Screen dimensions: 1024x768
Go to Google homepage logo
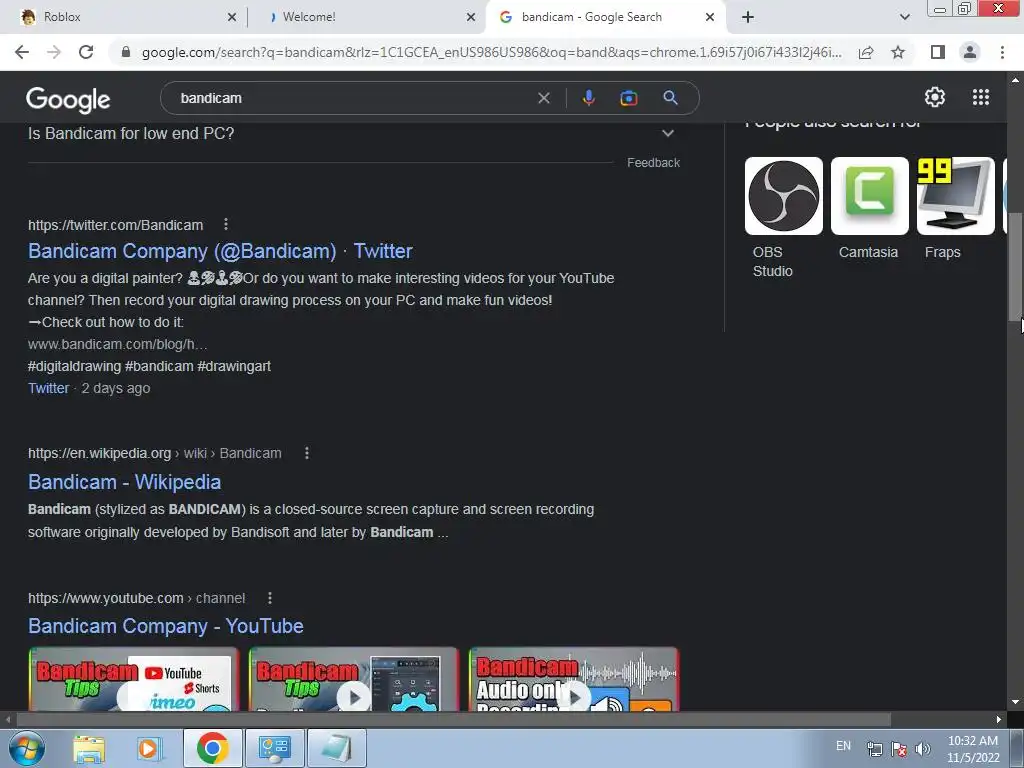coord(68,100)
